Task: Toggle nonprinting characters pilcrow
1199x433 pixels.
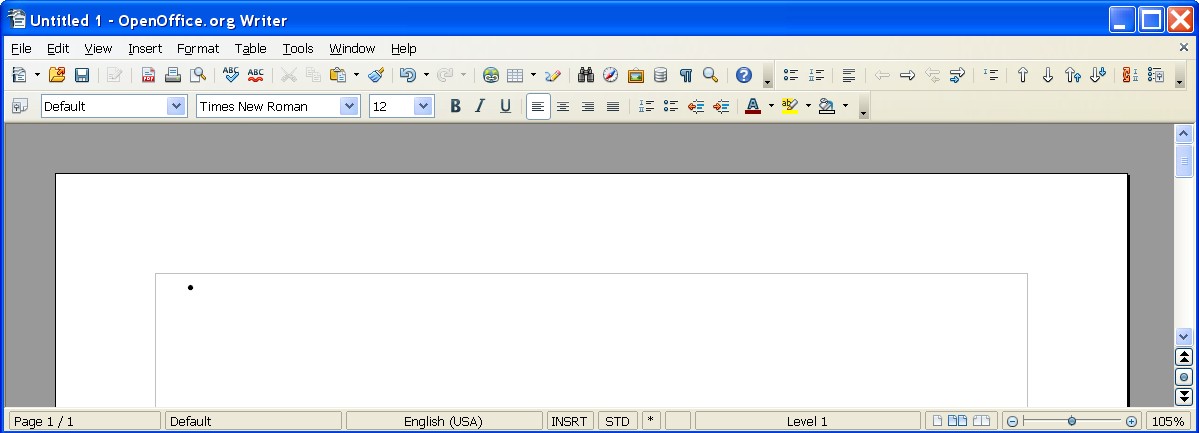Action: click(x=686, y=75)
